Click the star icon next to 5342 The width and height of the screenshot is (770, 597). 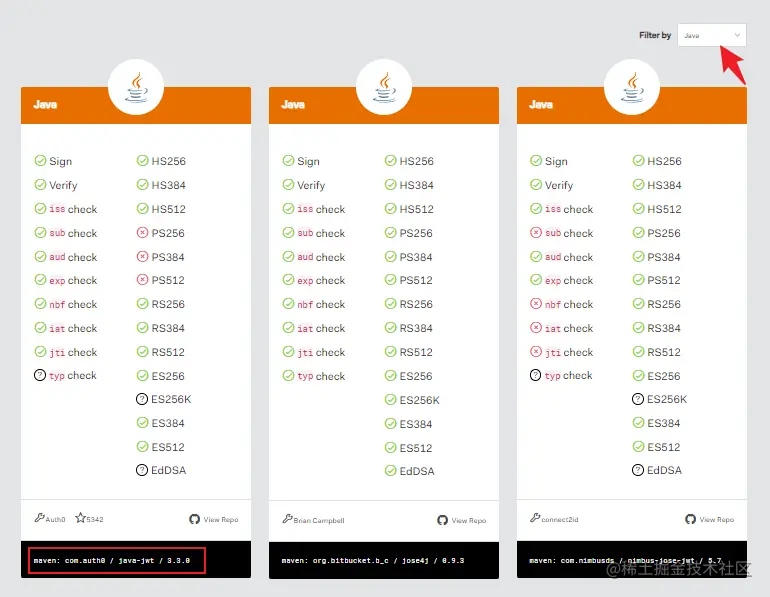[80, 517]
